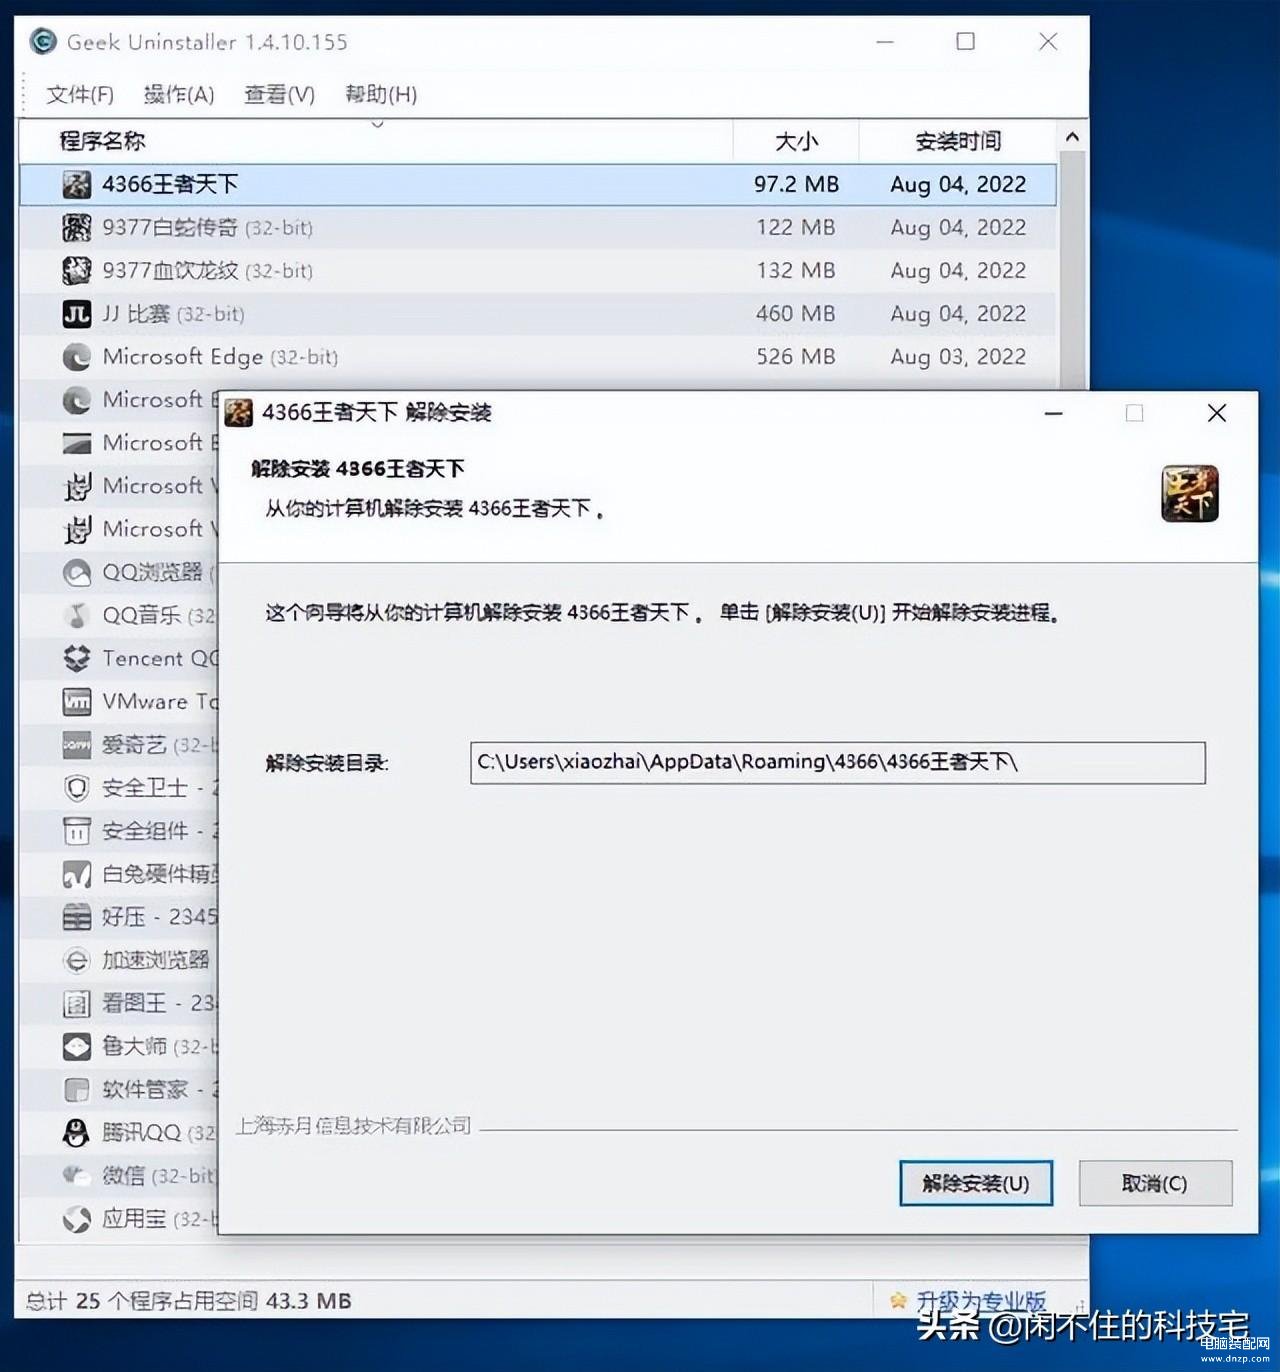Select the 好压 archive program icon
The width and height of the screenshot is (1280, 1372).
(77, 917)
